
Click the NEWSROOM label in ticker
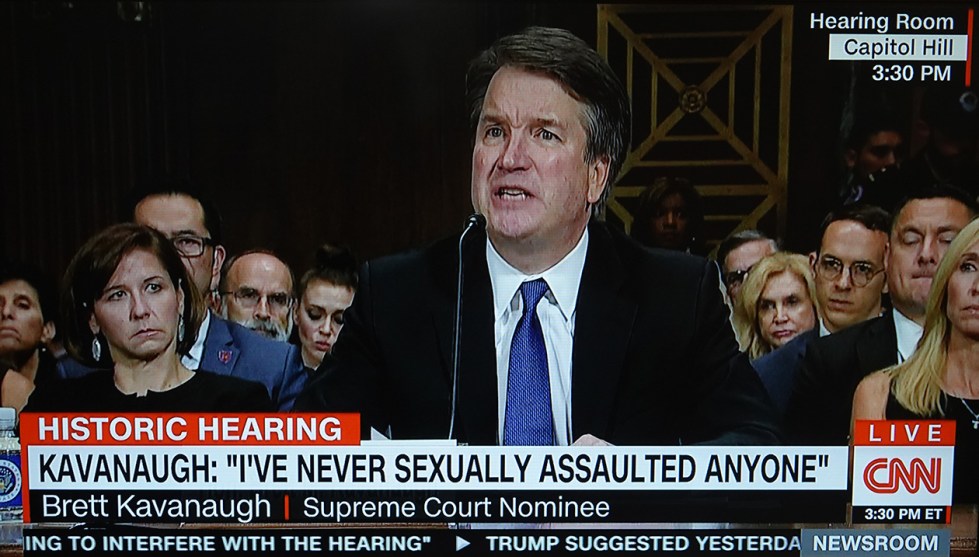click(875, 543)
